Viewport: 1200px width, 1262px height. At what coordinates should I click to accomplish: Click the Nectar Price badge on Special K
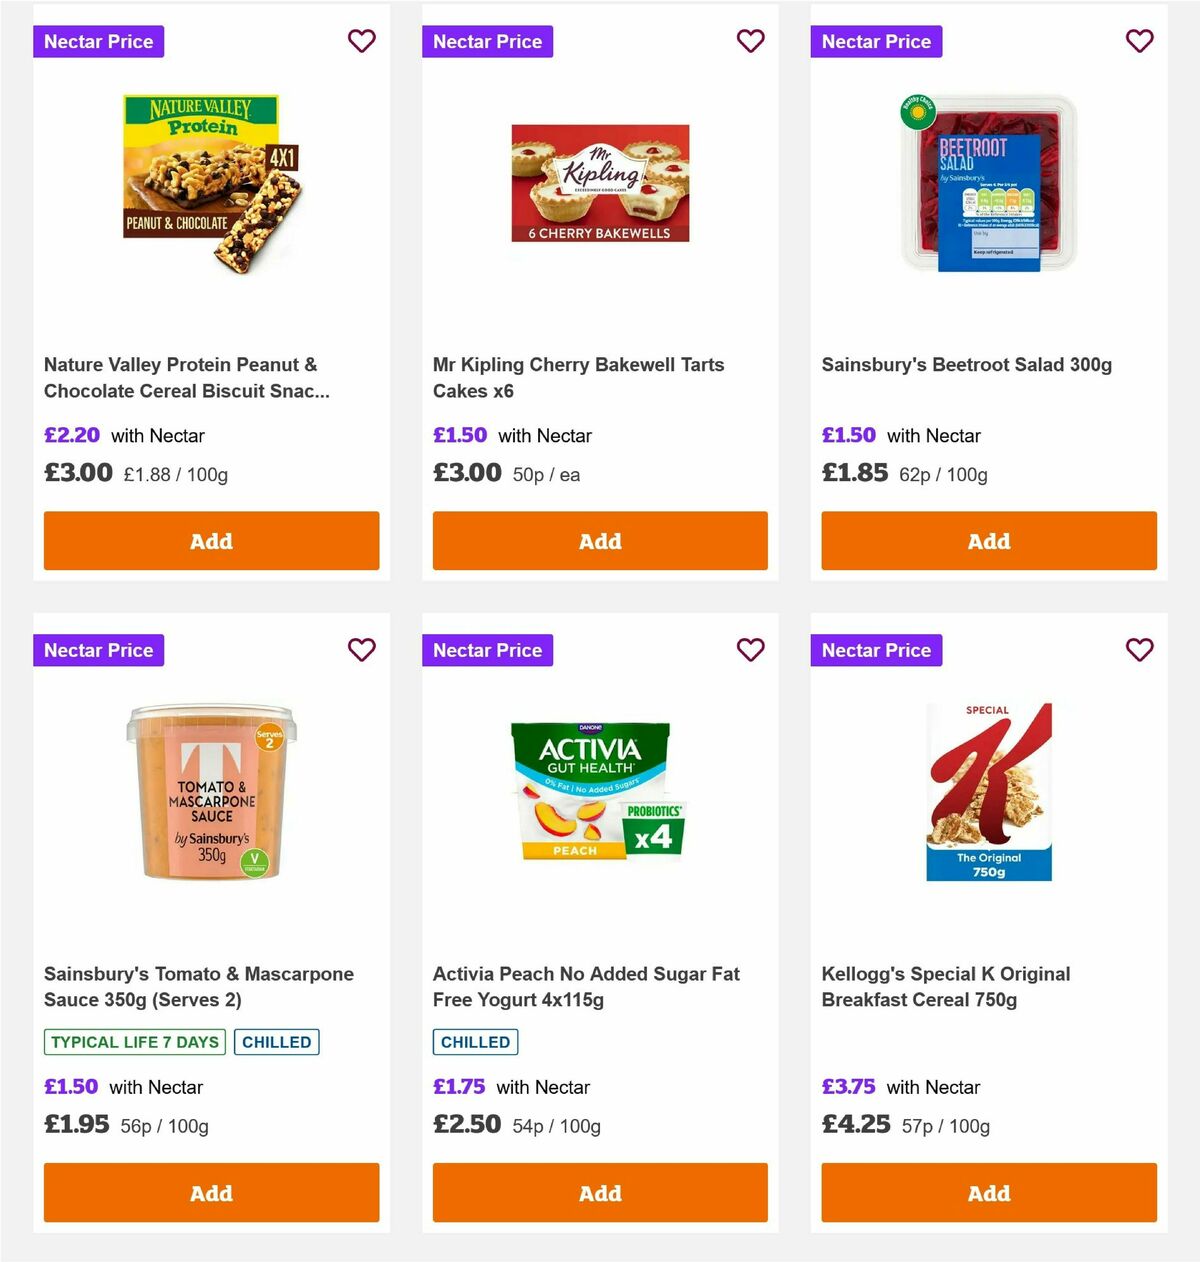(x=876, y=650)
